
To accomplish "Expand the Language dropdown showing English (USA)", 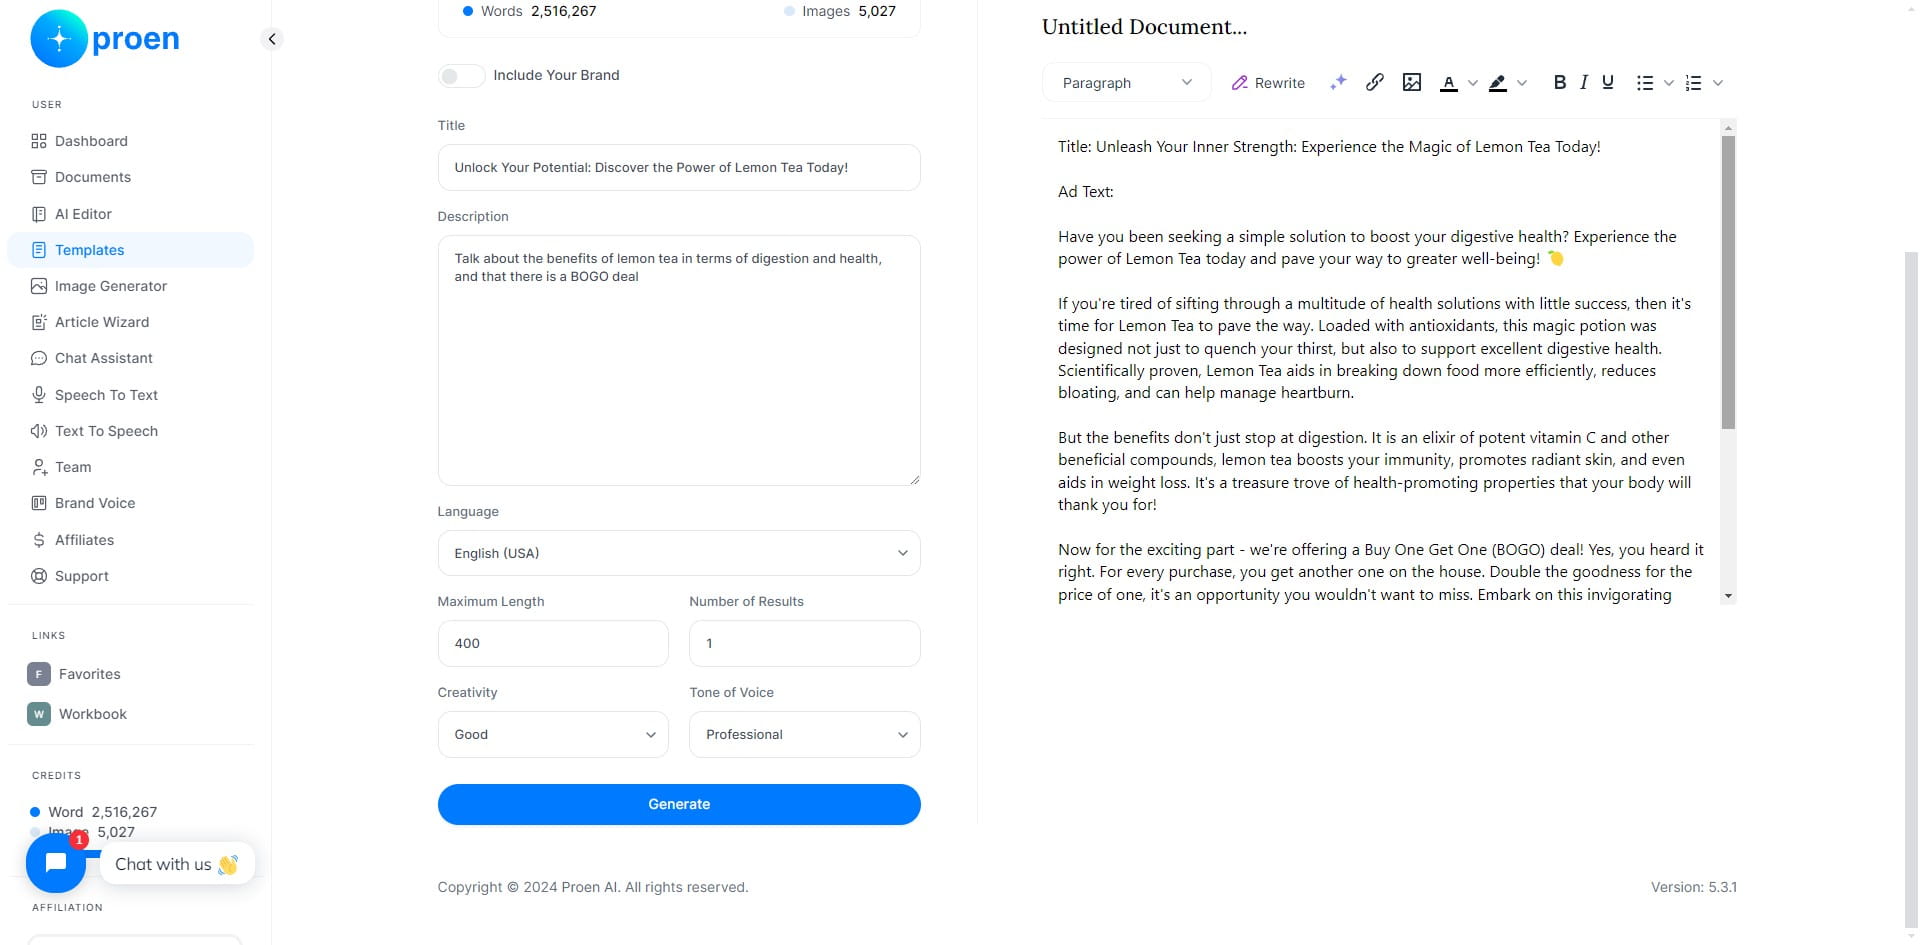I will point(679,553).
